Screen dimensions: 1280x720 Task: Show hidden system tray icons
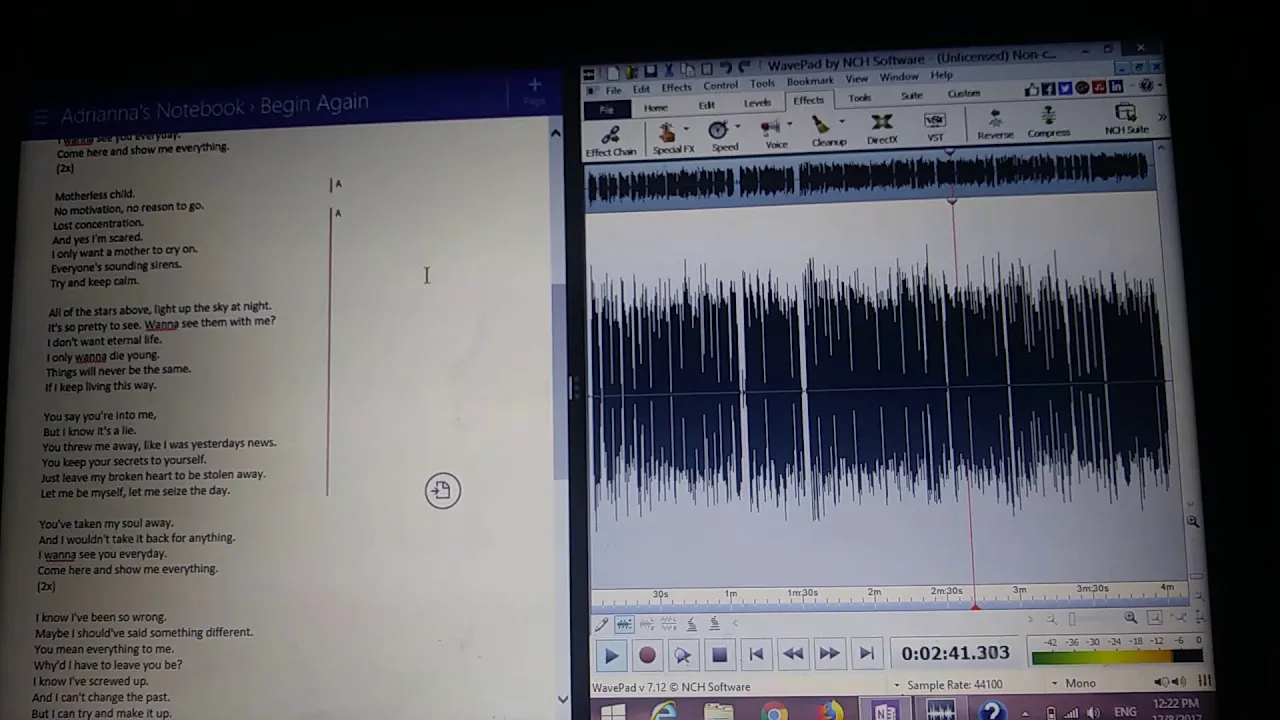[x=1027, y=712]
